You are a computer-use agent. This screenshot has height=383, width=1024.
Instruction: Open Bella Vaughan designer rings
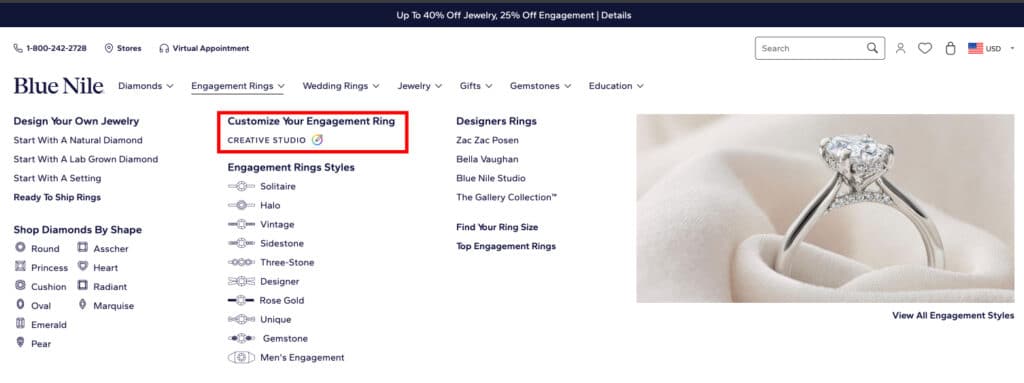click(x=487, y=159)
